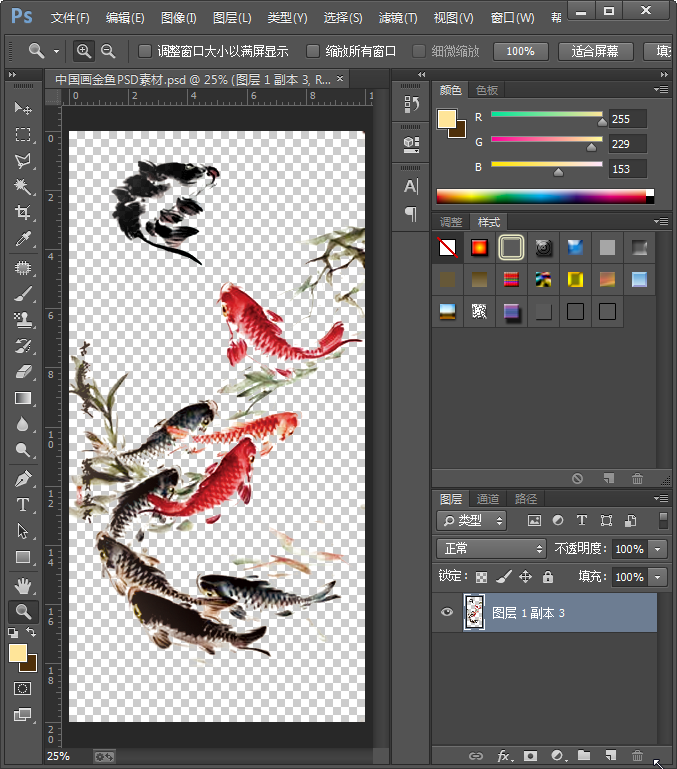
Task: Hide layer 图层 1 副本 3 visibility
Action: tap(447, 613)
